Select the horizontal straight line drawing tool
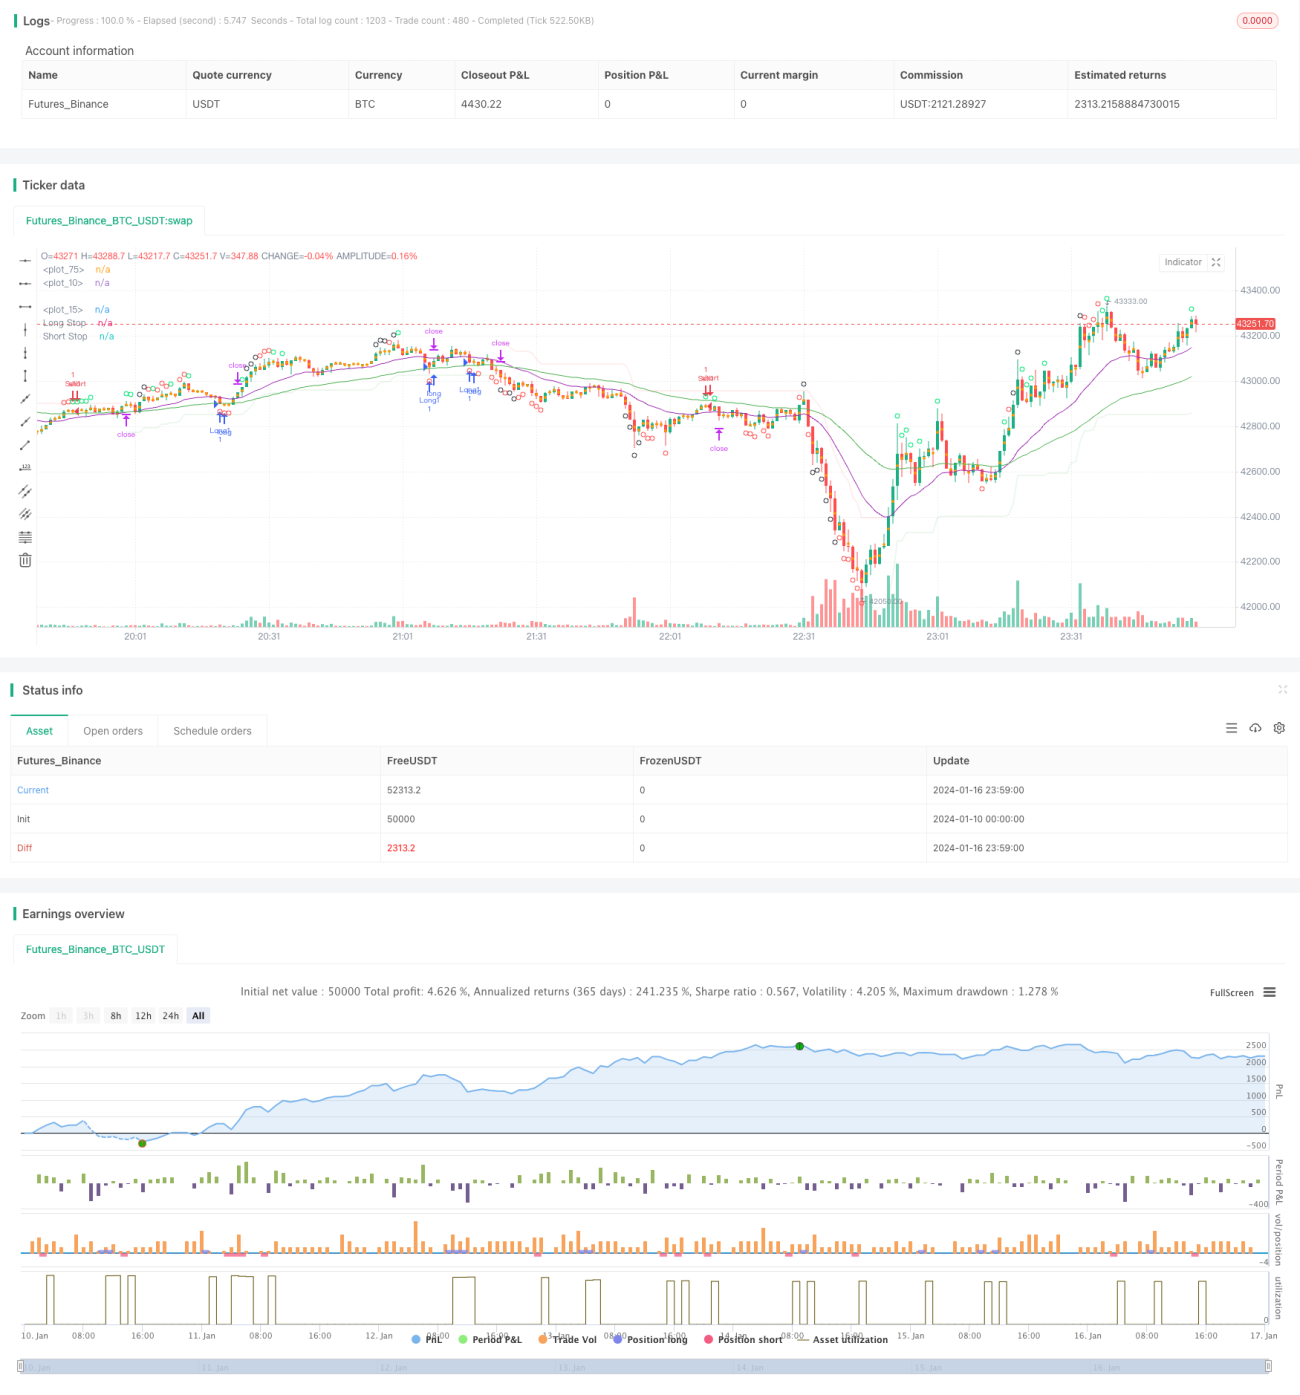 point(25,260)
